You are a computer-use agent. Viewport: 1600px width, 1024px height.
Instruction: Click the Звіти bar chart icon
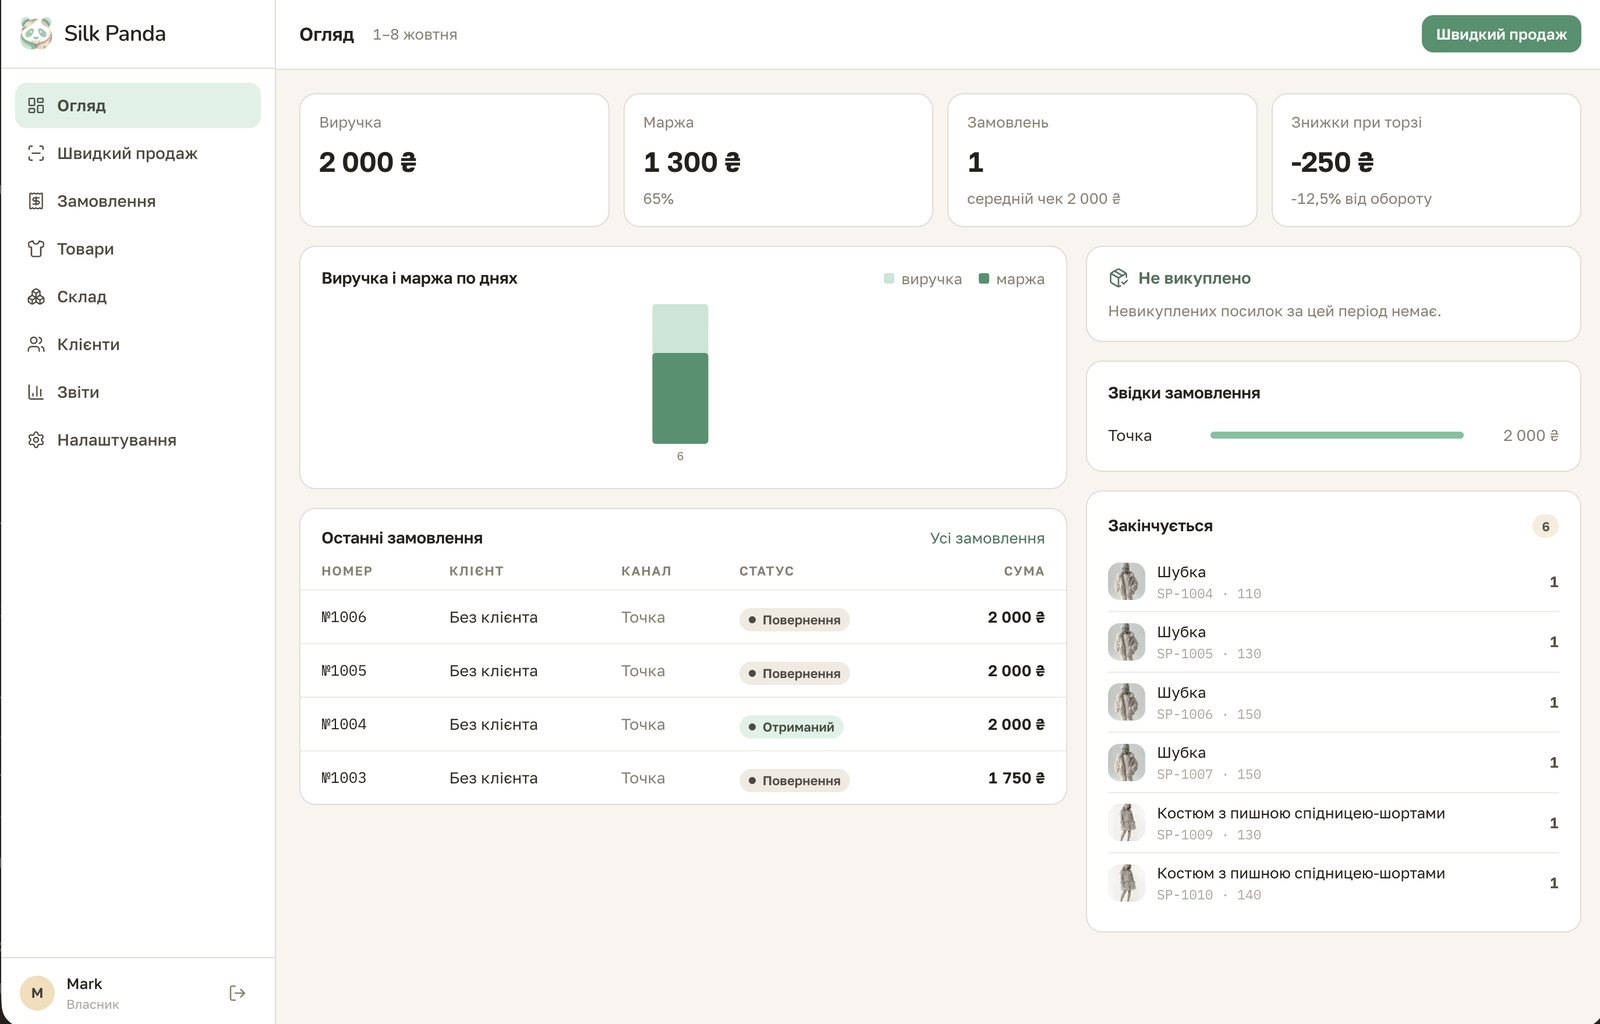tap(36, 392)
